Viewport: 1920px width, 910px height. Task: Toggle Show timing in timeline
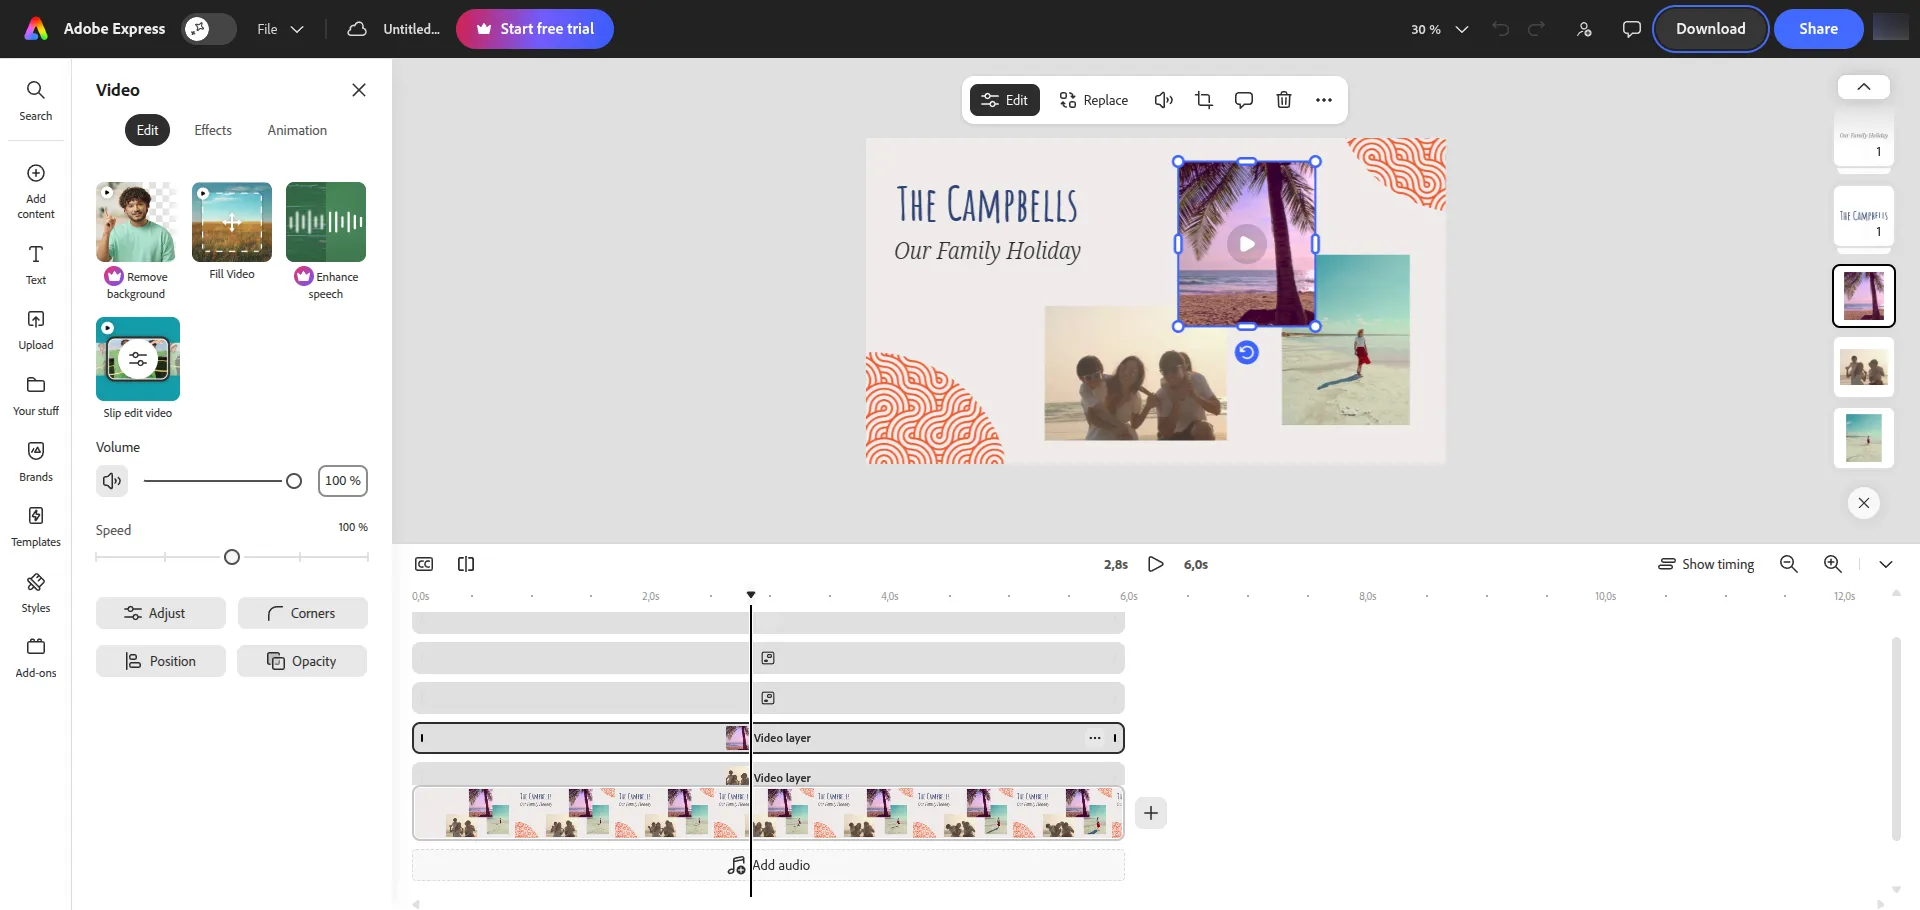[1706, 564]
